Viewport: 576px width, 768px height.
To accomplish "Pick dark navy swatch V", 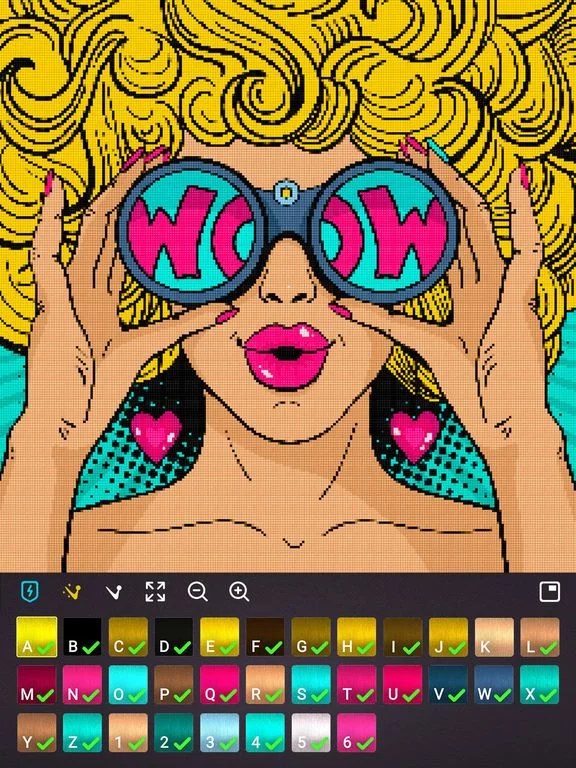I will click(x=448, y=685).
